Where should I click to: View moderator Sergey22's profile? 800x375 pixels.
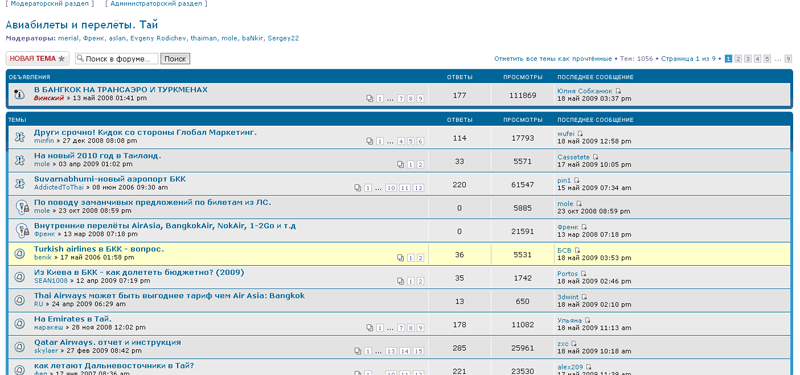[x=283, y=38]
